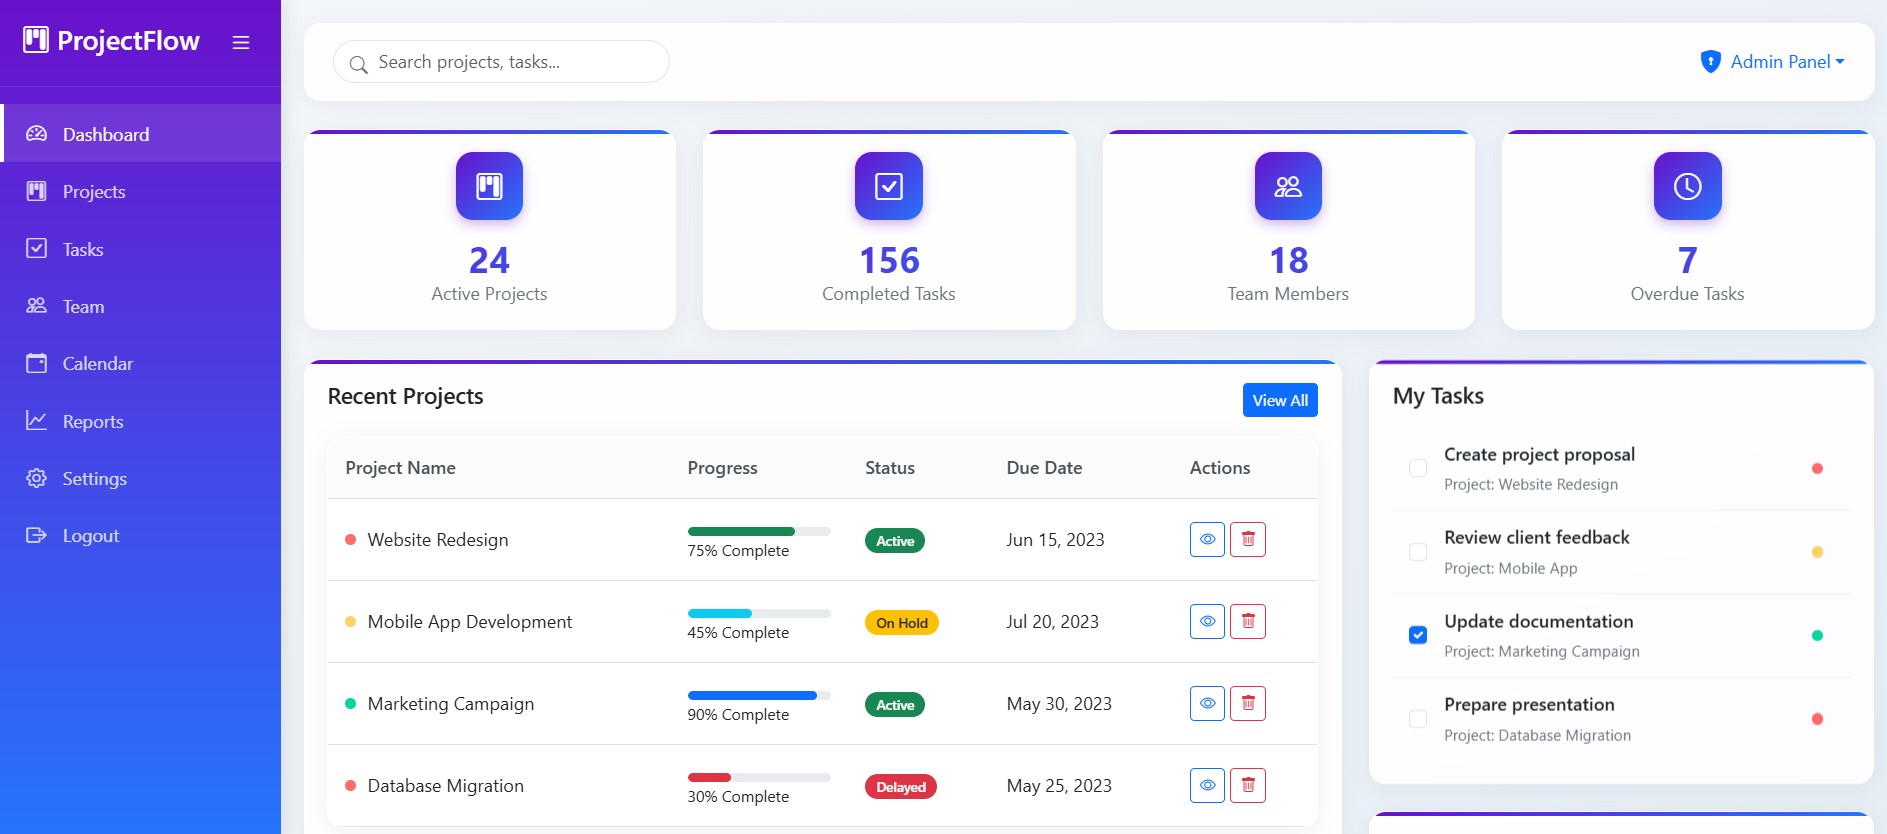The image size is (1887, 834).
Task: Delete the Website Redesign project
Action: [1247, 540]
